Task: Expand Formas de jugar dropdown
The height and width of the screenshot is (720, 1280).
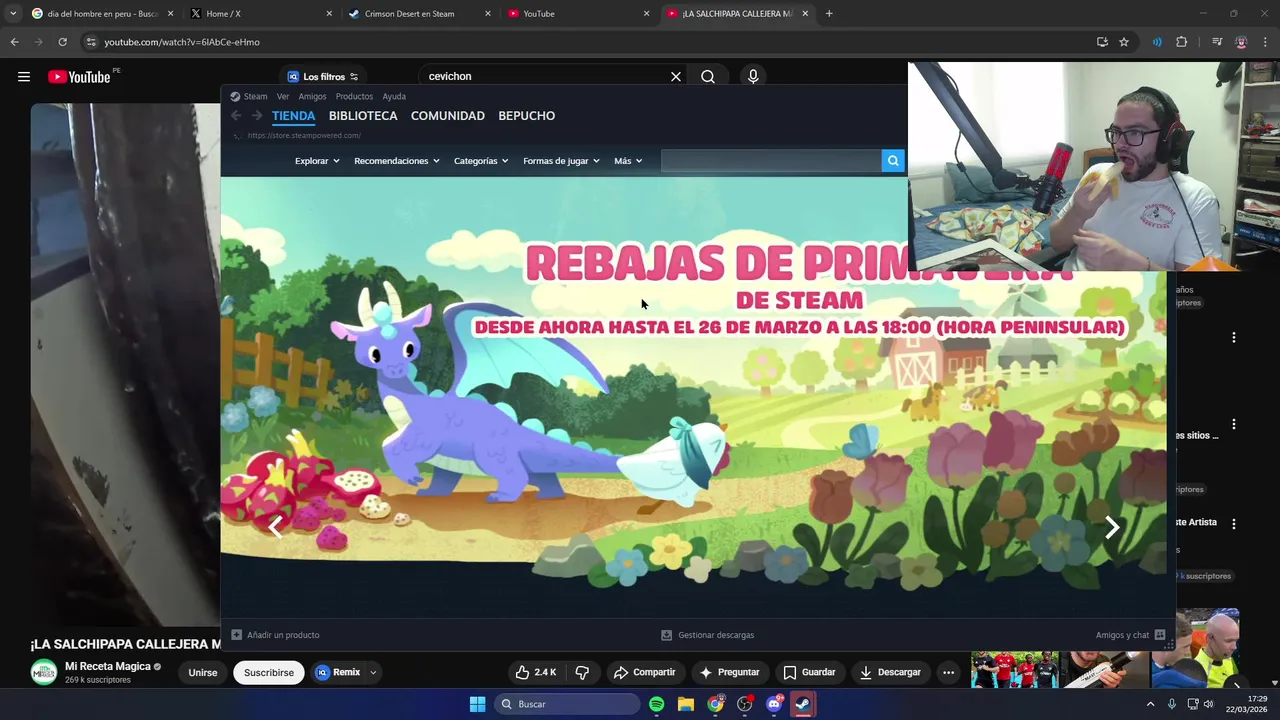Action: (x=561, y=161)
